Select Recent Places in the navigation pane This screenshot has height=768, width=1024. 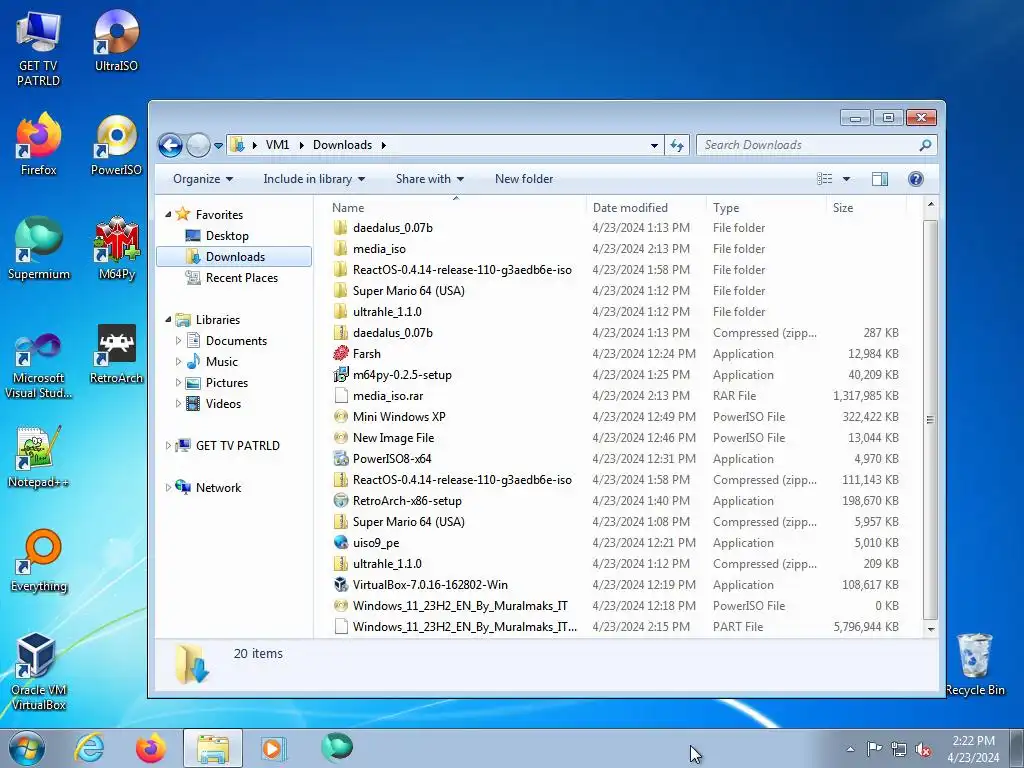click(242, 278)
